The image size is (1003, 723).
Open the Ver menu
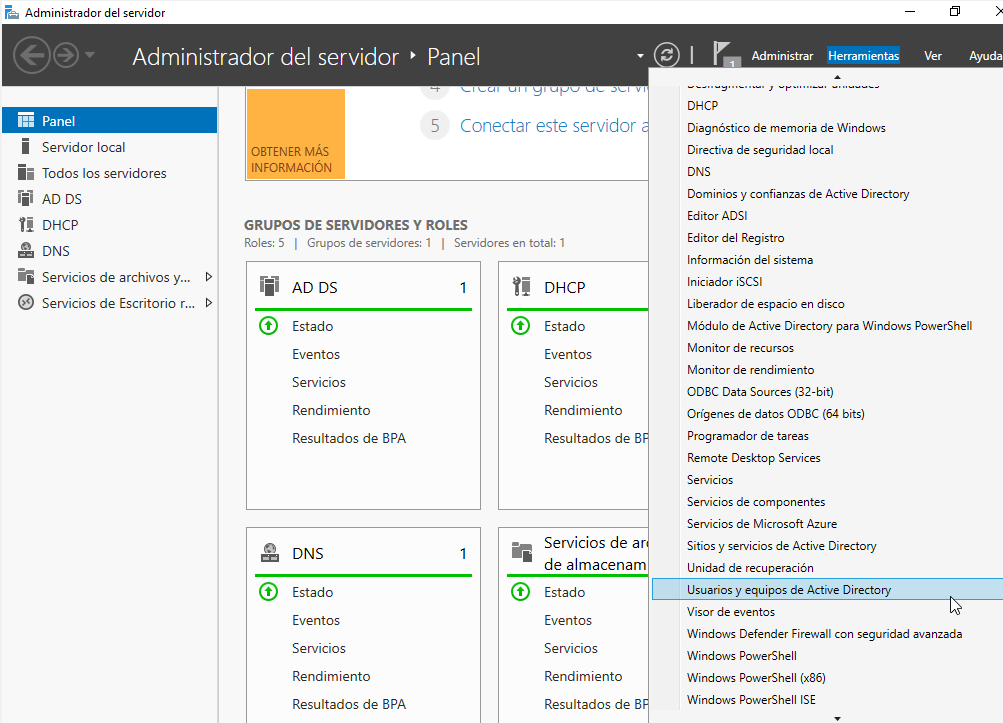[933, 56]
